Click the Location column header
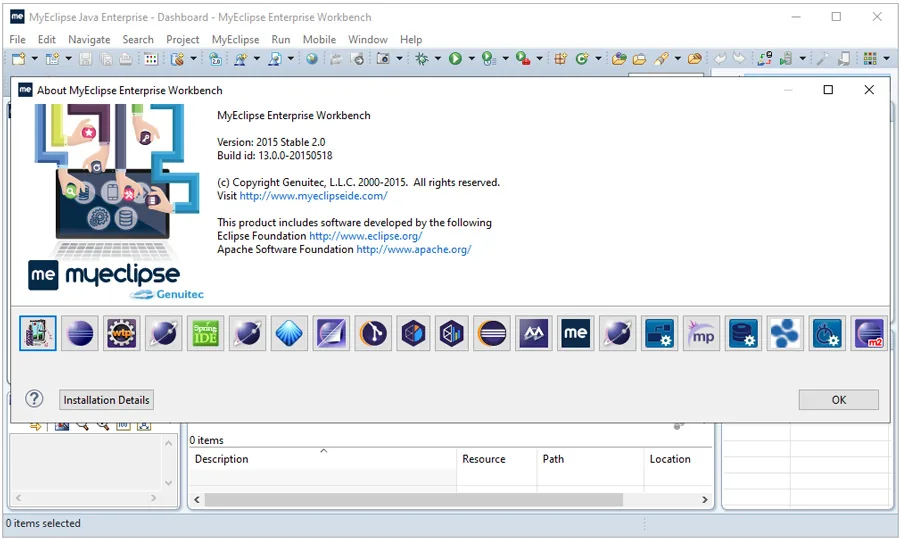The image size is (900, 539). pyautogui.click(x=678, y=459)
